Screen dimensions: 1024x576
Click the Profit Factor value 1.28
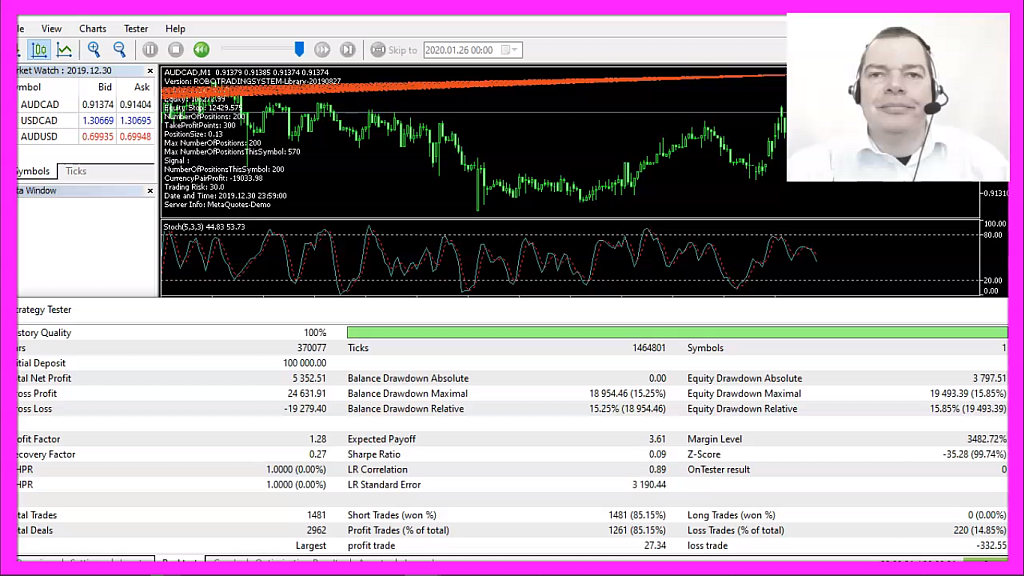[x=318, y=439]
